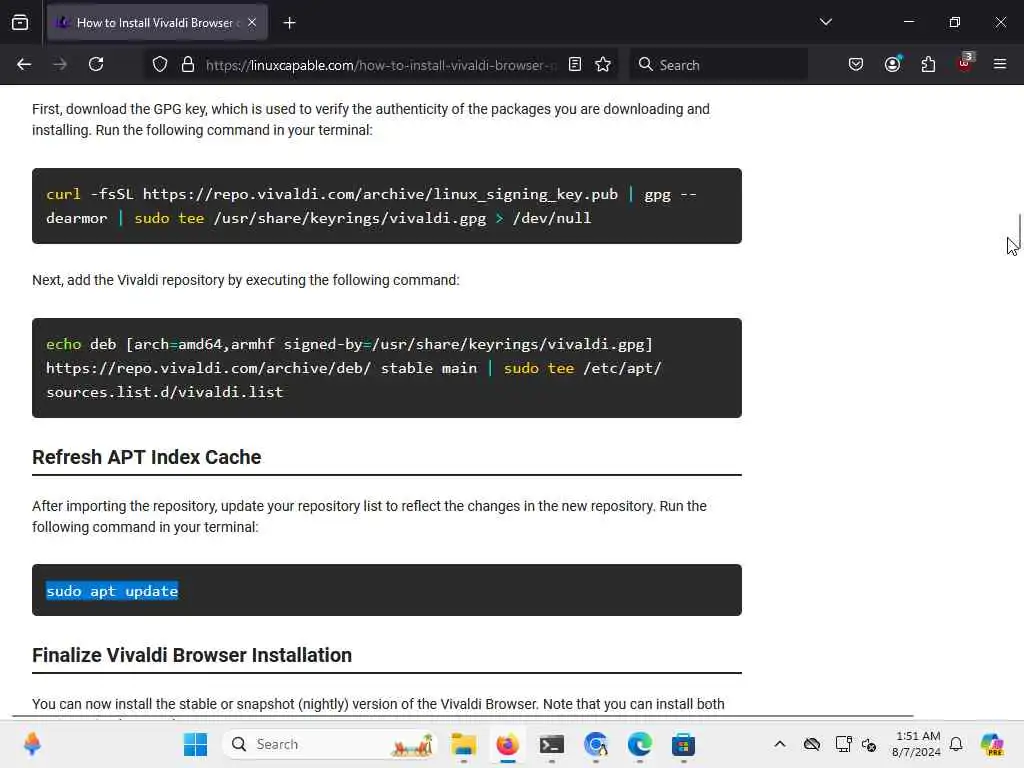Click the echo deb repository command block
1024x768 pixels.
click(387, 368)
